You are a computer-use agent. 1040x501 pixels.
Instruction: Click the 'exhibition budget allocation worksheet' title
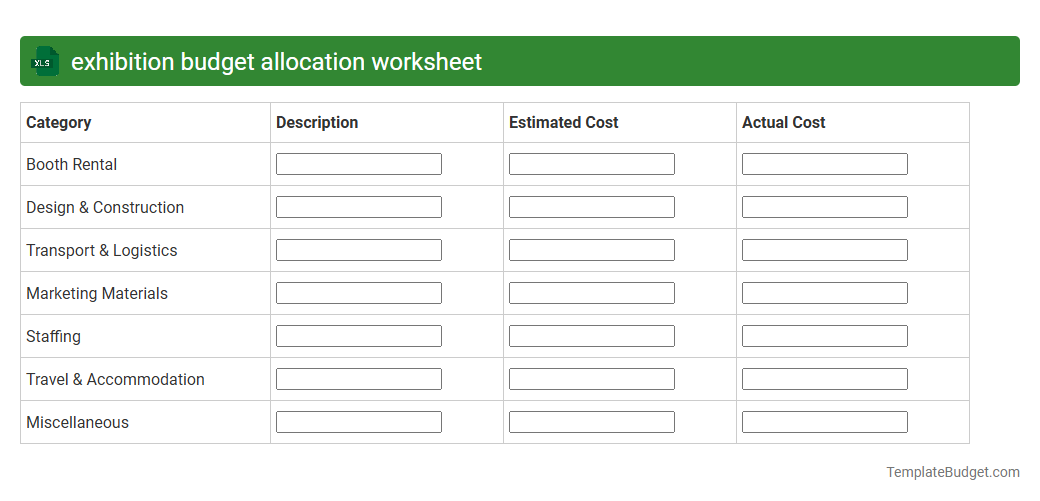tap(277, 62)
